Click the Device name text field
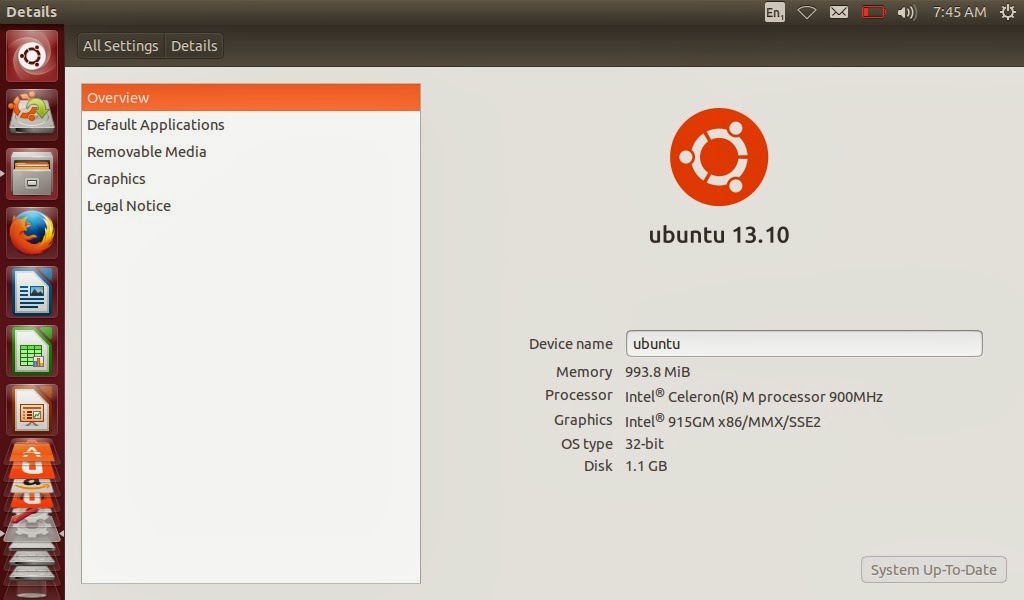 [804, 343]
